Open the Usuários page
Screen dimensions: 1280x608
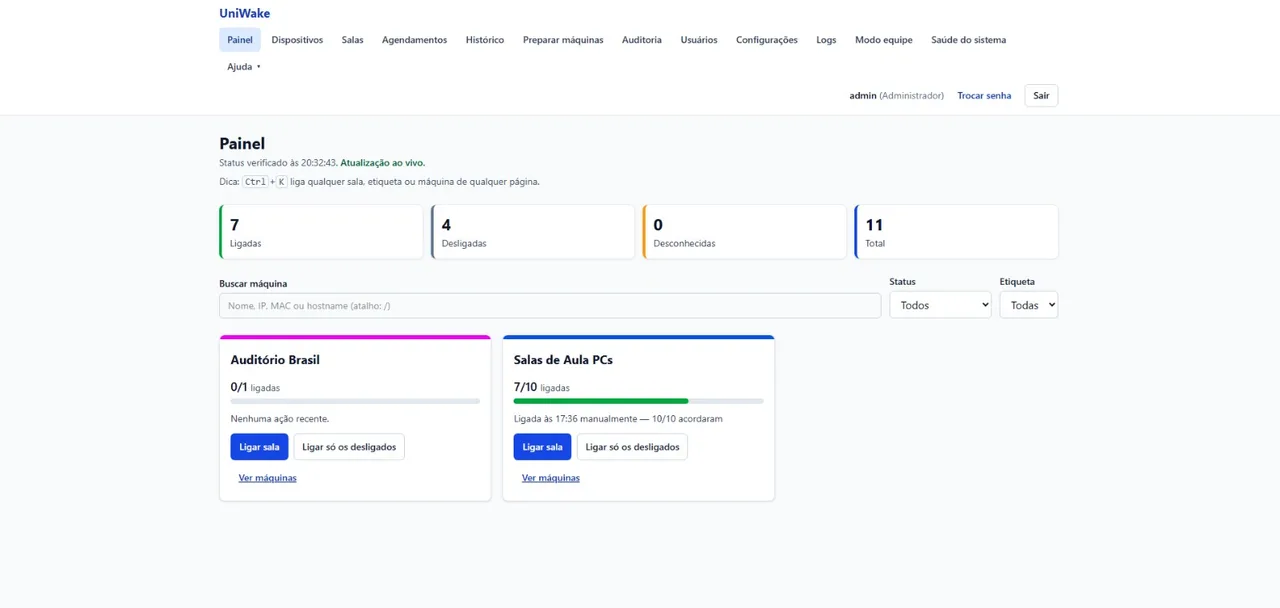click(x=699, y=40)
